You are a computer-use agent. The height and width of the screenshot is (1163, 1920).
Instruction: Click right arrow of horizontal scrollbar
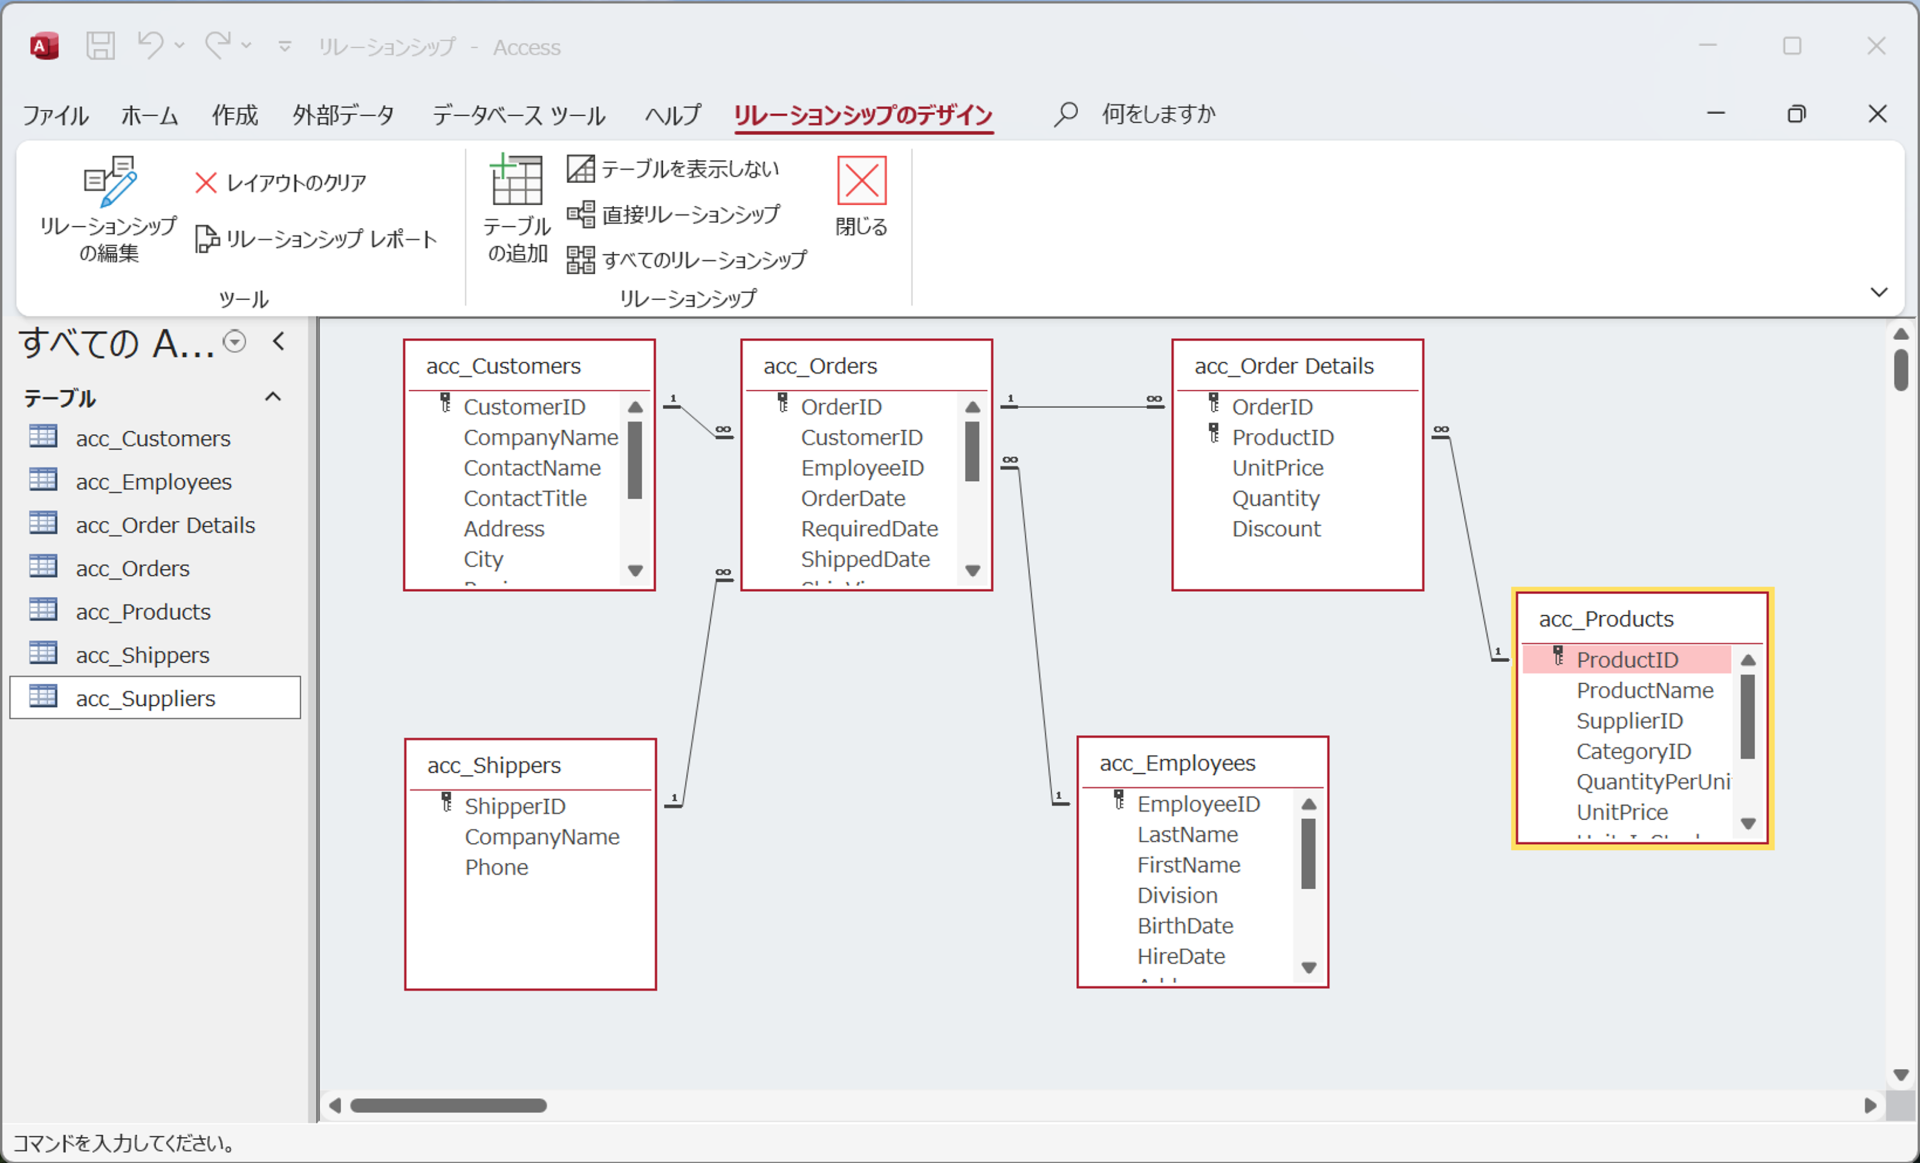[1870, 1105]
